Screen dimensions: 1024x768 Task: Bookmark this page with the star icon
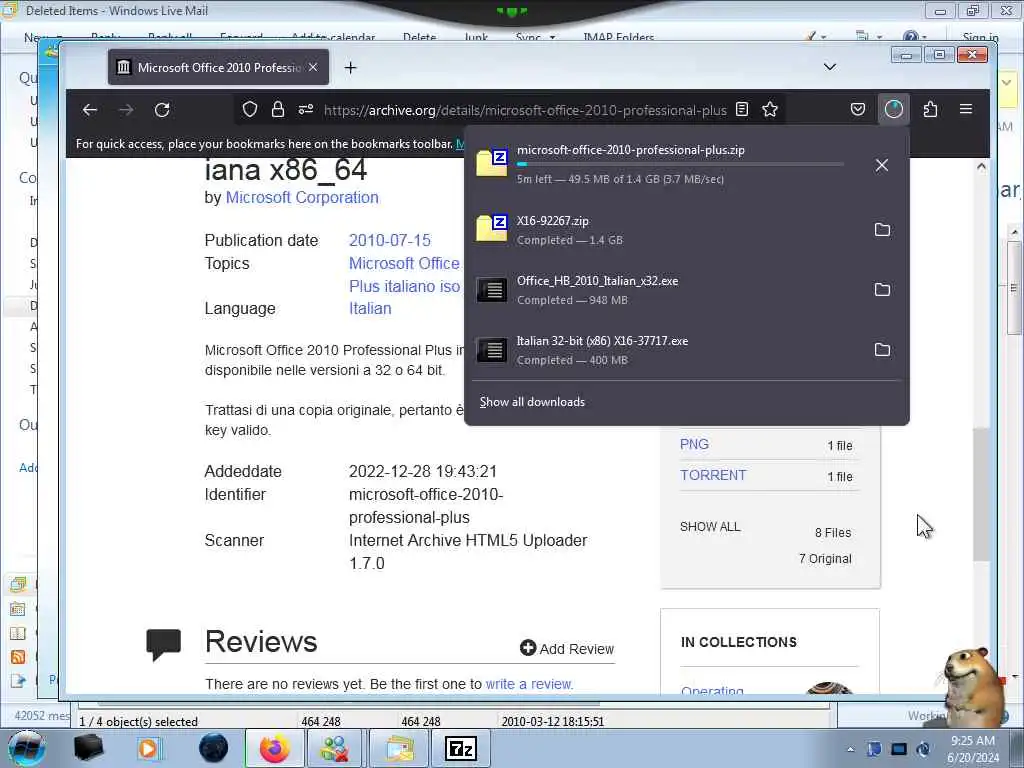click(x=770, y=110)
